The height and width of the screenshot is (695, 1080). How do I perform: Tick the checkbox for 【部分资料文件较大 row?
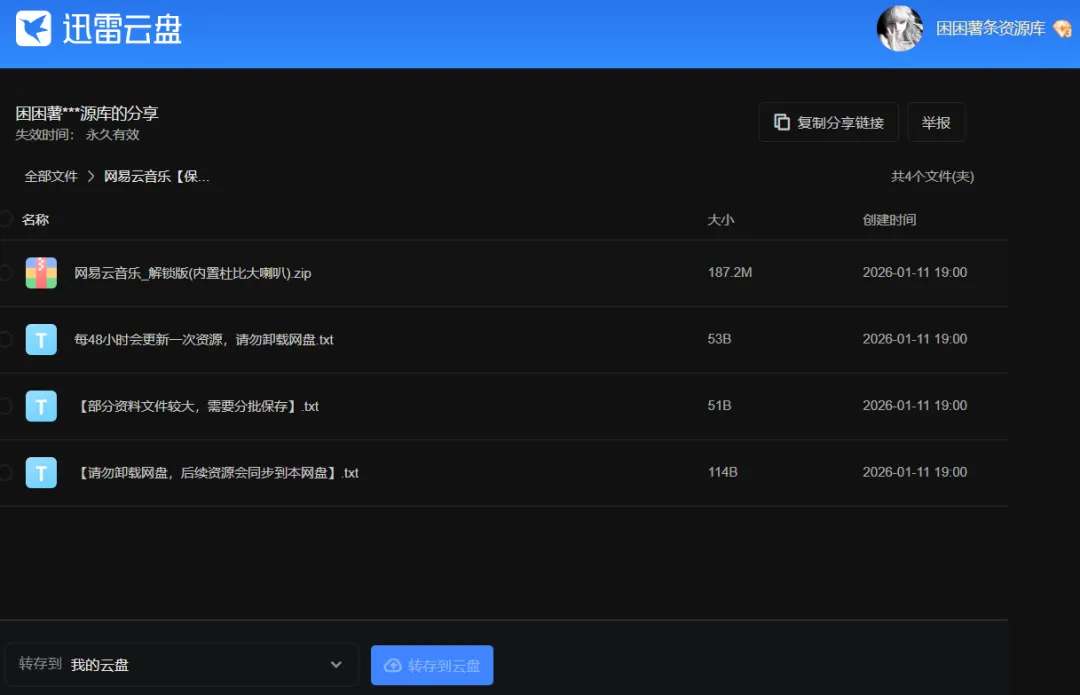click(x=5, y=406)
